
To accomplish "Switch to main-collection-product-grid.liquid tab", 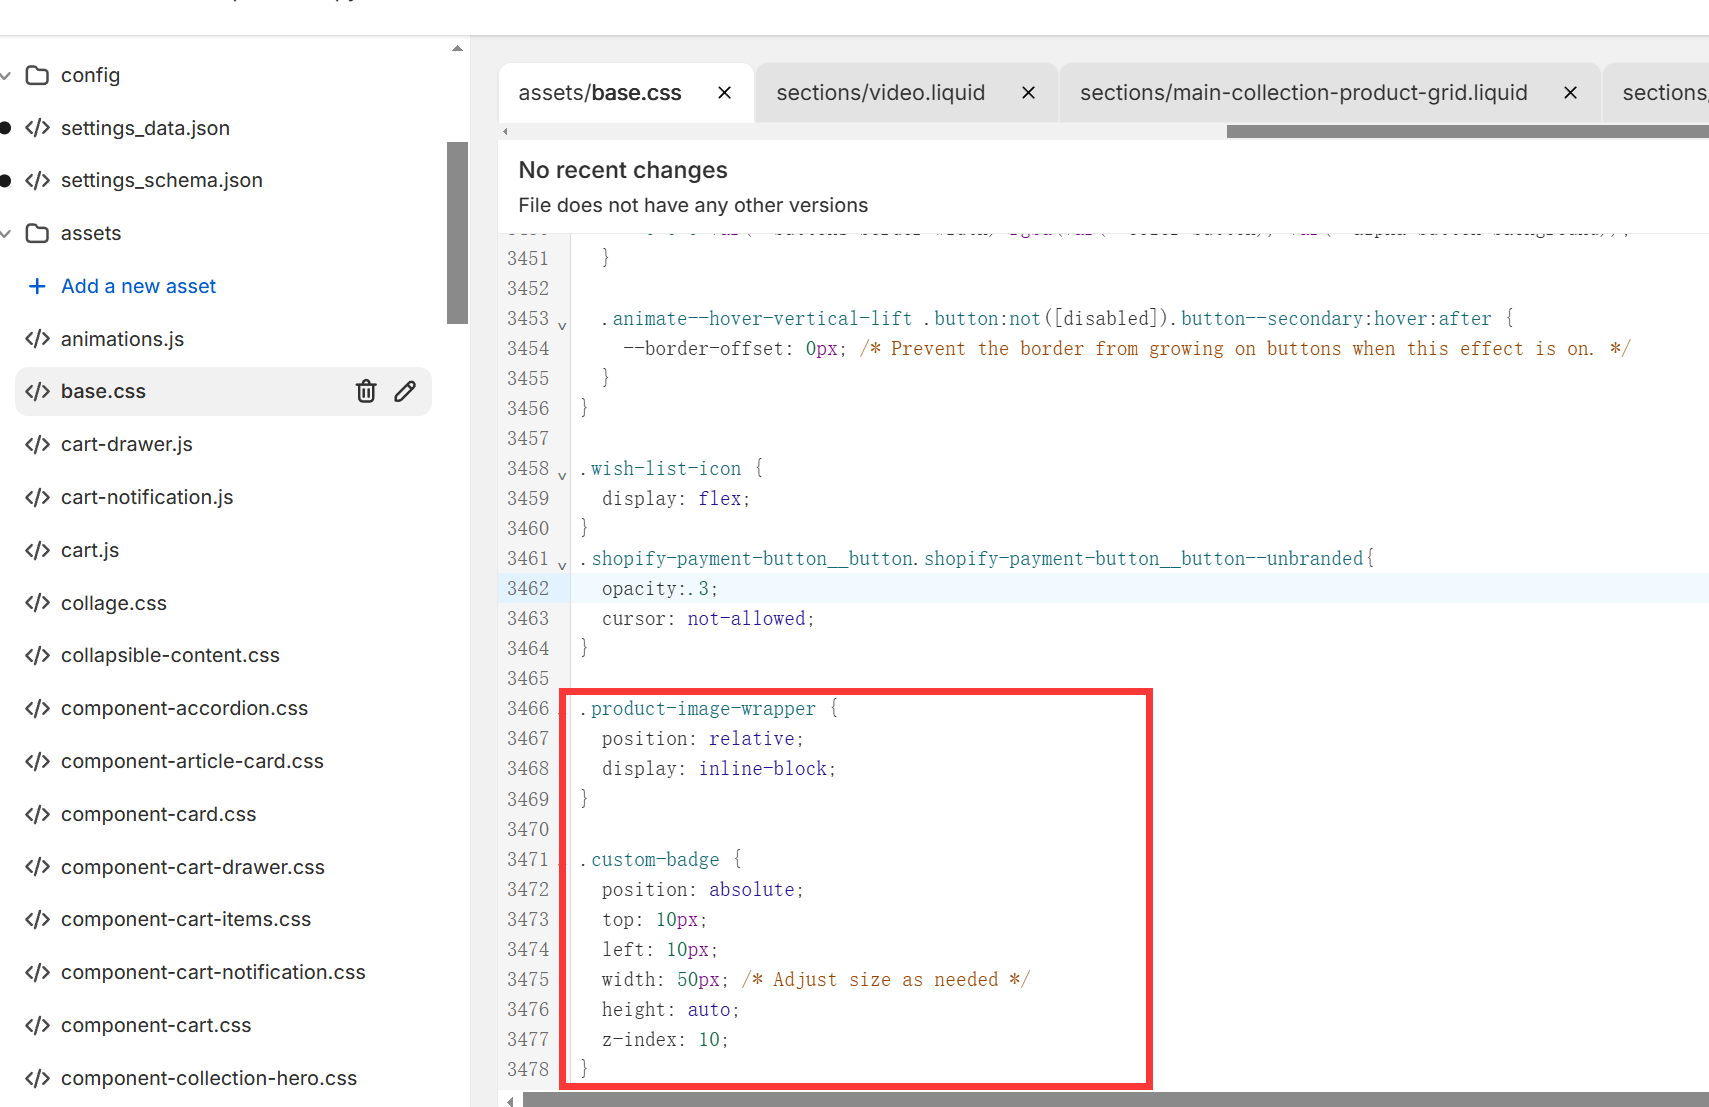I will (1304, 93).
